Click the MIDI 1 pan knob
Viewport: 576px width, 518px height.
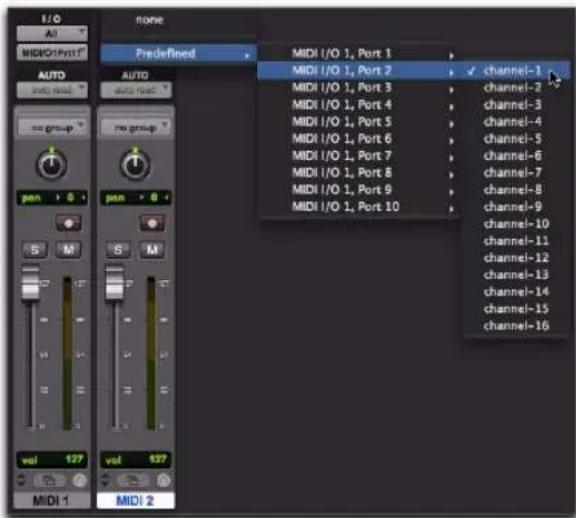coord(52,164)
